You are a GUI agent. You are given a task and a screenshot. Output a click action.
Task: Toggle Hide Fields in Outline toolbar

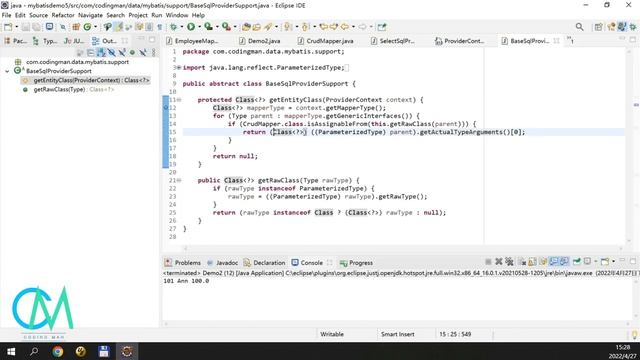[x=111, y=53]
